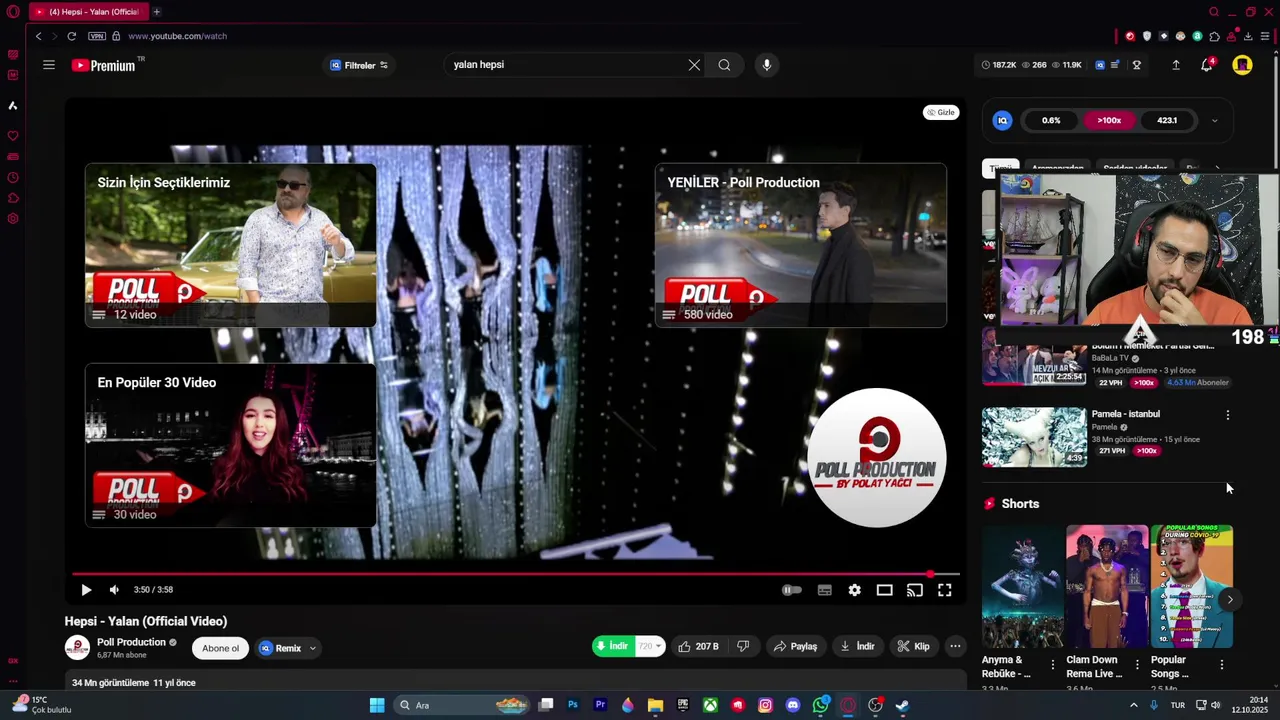
Task: Open browser downloads icon in toolbar
Action: pyautogui.click(x=1248, y=36)
